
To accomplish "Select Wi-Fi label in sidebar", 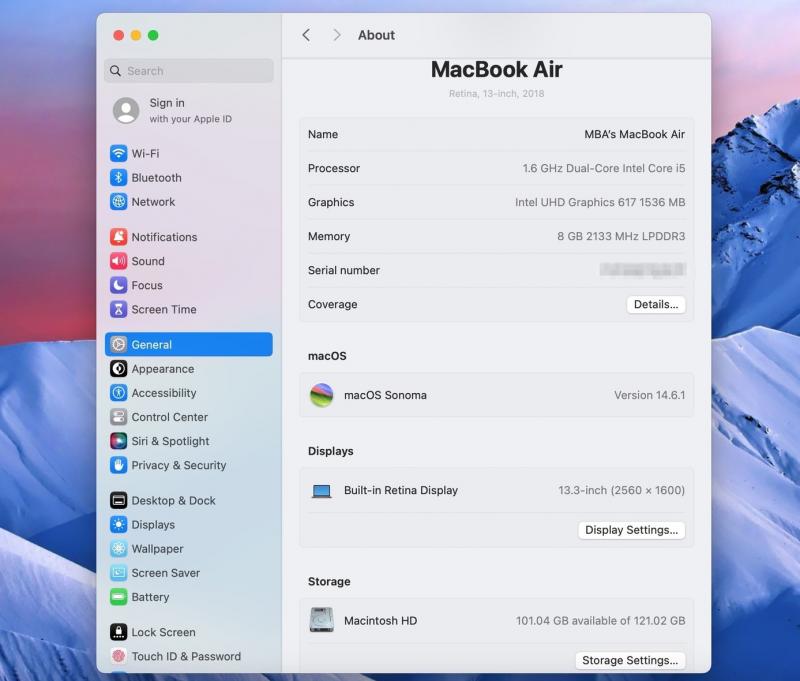I will (145, 154).
